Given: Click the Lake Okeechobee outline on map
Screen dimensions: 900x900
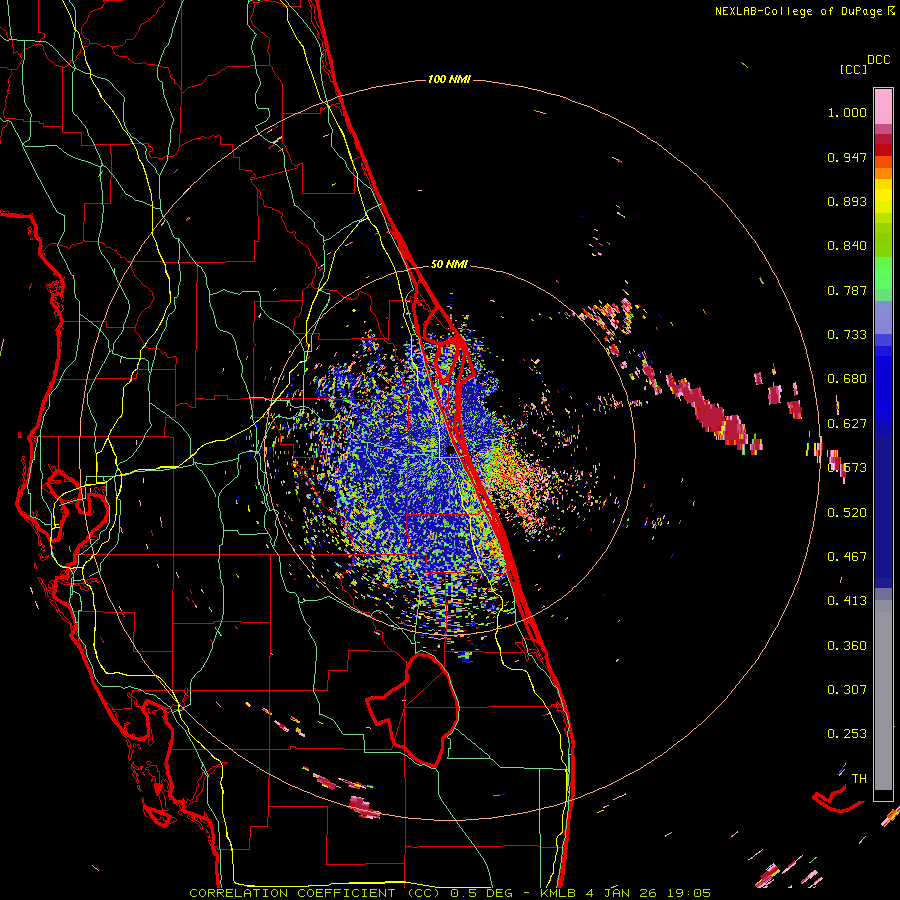Looking at the screenshot, I should [x=413, y=709].
